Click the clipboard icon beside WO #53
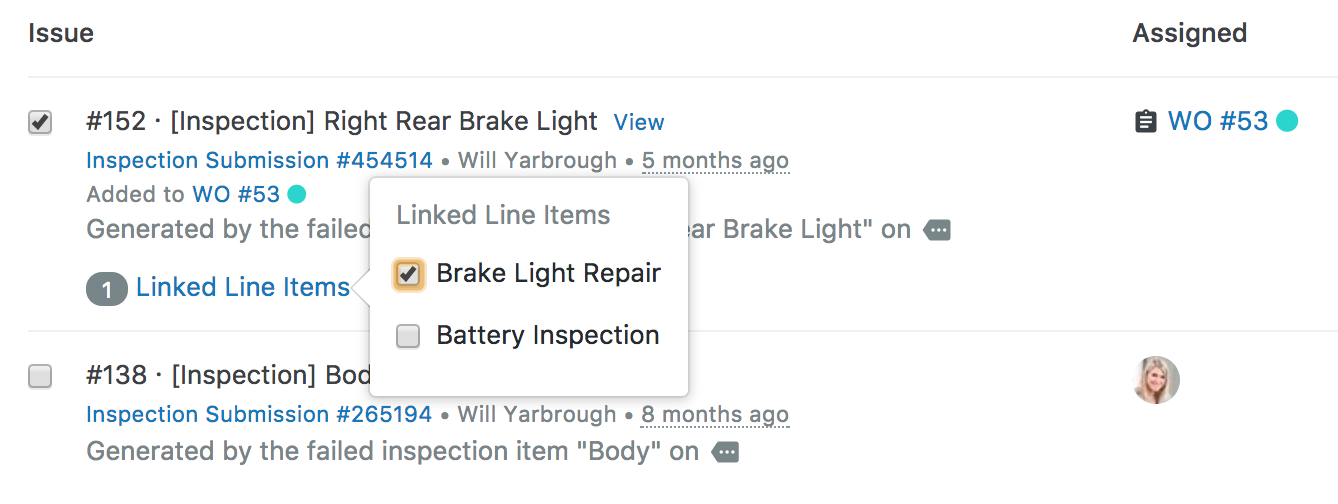1338x504 pixels. point(1145,122)
